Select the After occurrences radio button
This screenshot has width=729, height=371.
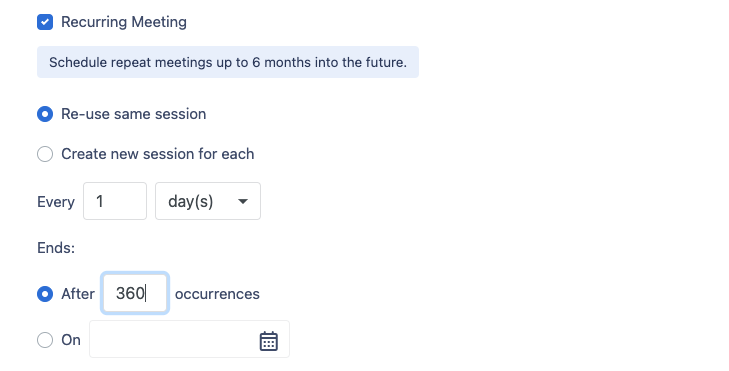45,294
